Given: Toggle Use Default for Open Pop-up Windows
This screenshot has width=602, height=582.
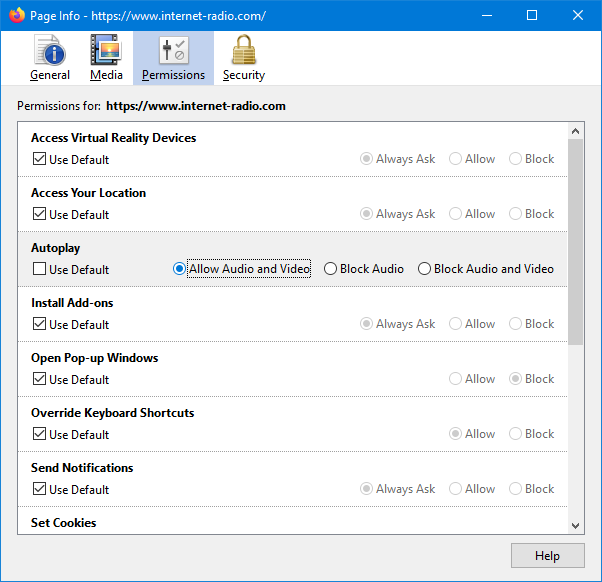Looking at the screenshot, I should tap(40, 379).
